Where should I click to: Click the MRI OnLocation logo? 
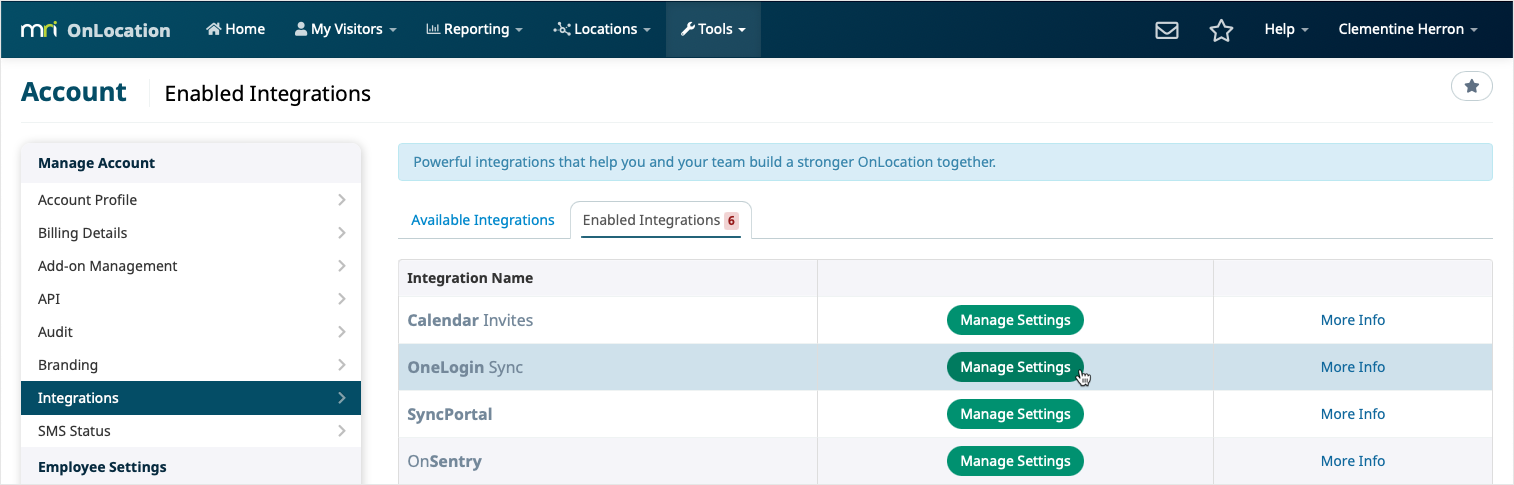click(96, 30)
